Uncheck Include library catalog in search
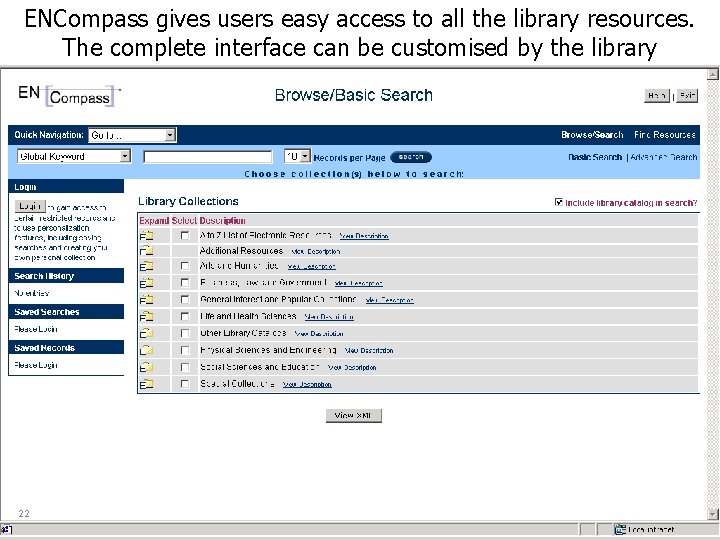 tap(558, 202)
